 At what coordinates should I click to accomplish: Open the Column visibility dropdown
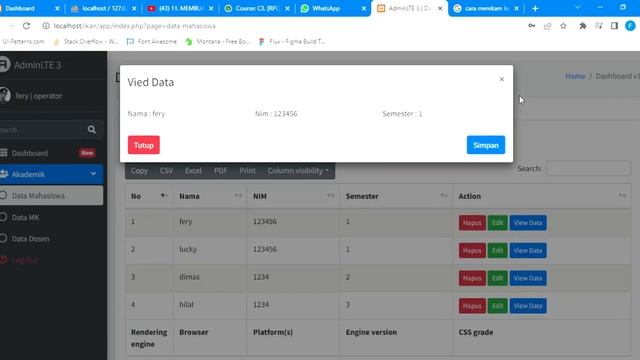(x=298, y=171)
